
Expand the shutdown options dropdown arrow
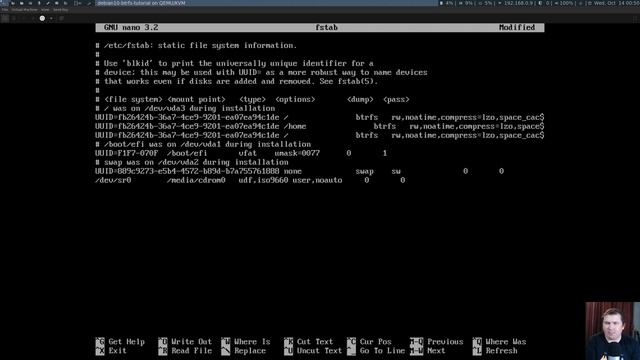pos(51,18)
